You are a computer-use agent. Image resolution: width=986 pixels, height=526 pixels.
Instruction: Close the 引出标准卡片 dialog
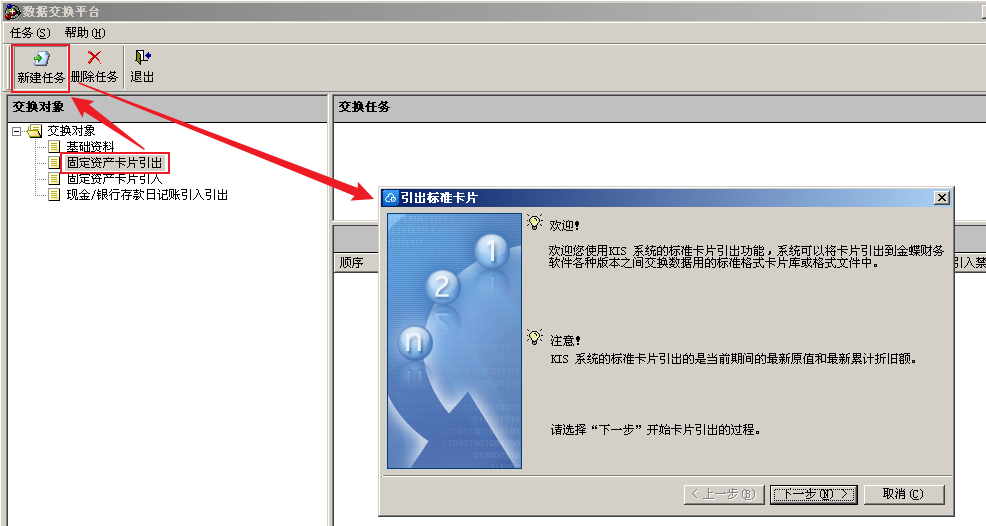(941, 198)
